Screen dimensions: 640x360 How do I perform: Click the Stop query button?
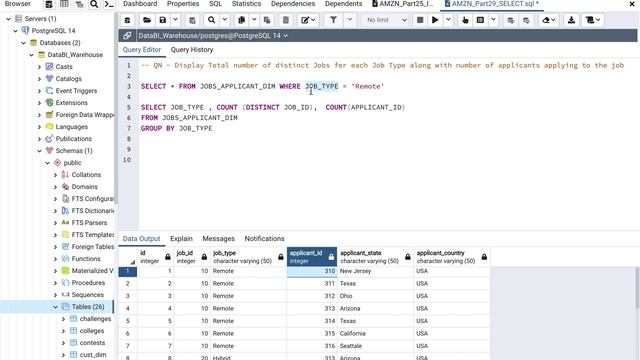point(420,20)
